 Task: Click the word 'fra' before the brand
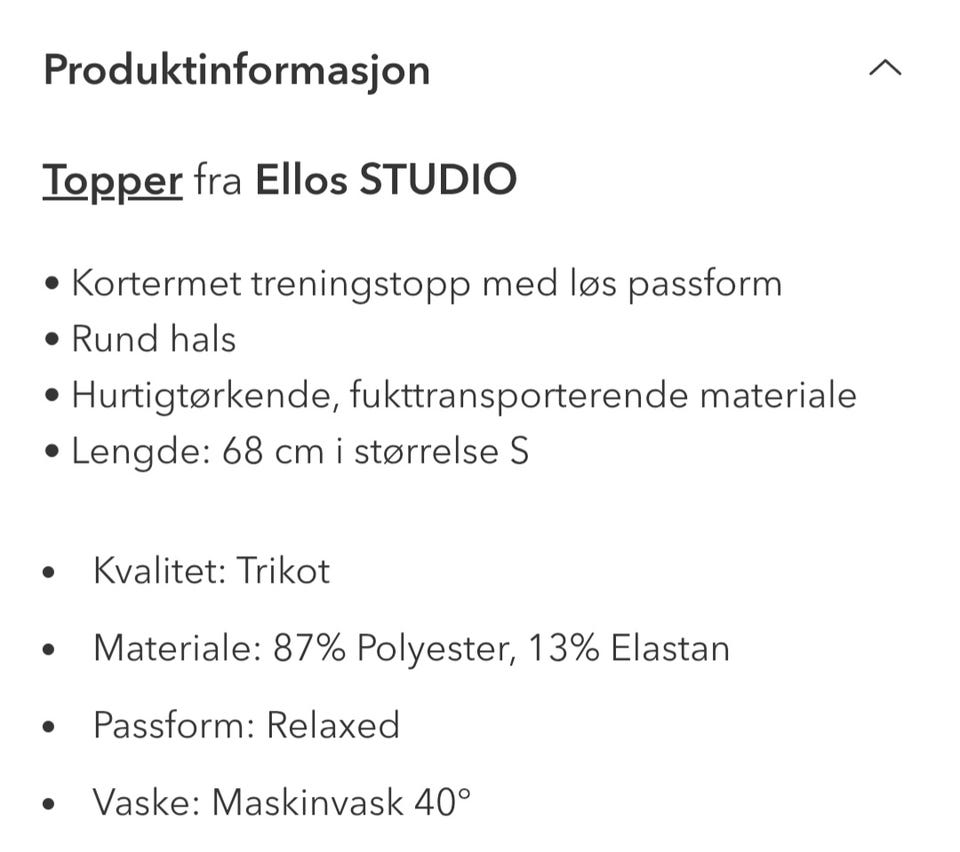tap(218, 181)
